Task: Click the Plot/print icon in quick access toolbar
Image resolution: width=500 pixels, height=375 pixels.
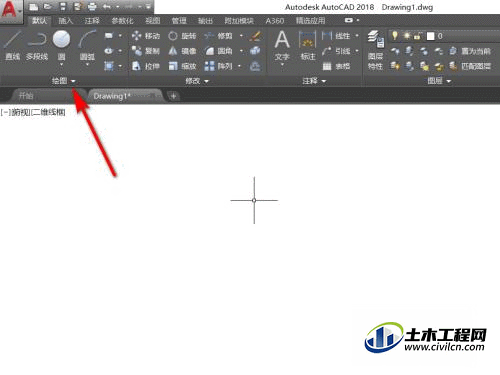Action: click(92, 7)
